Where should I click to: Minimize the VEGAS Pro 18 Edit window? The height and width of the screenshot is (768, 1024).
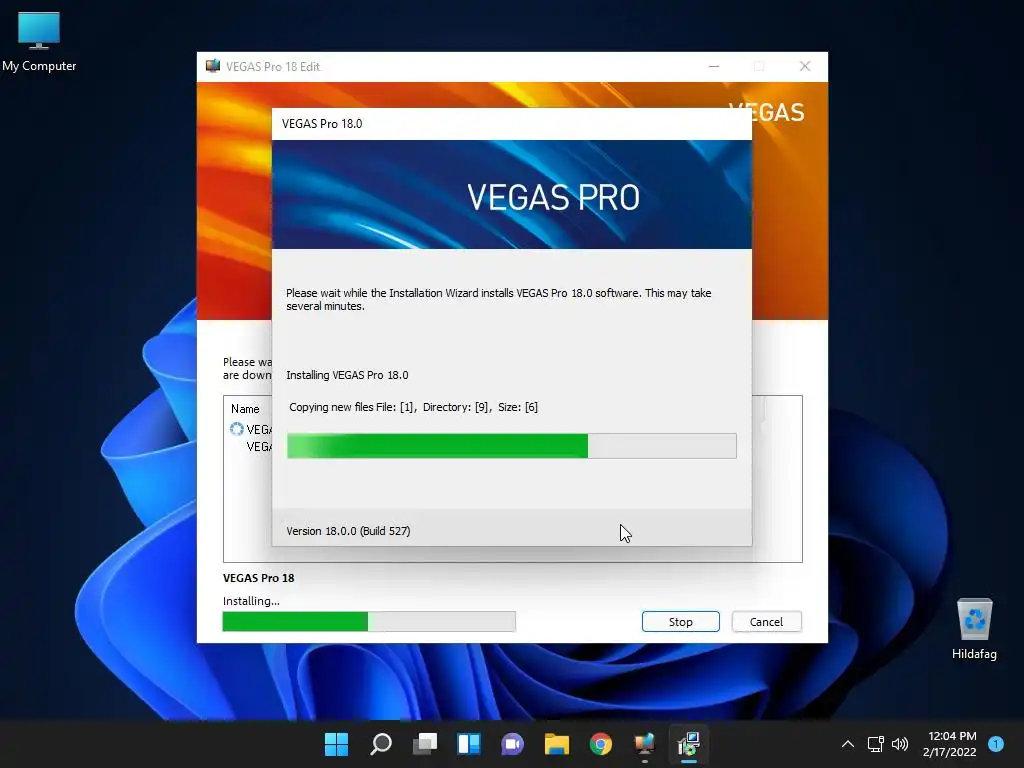pyautogui.click(x=714, y=66)
